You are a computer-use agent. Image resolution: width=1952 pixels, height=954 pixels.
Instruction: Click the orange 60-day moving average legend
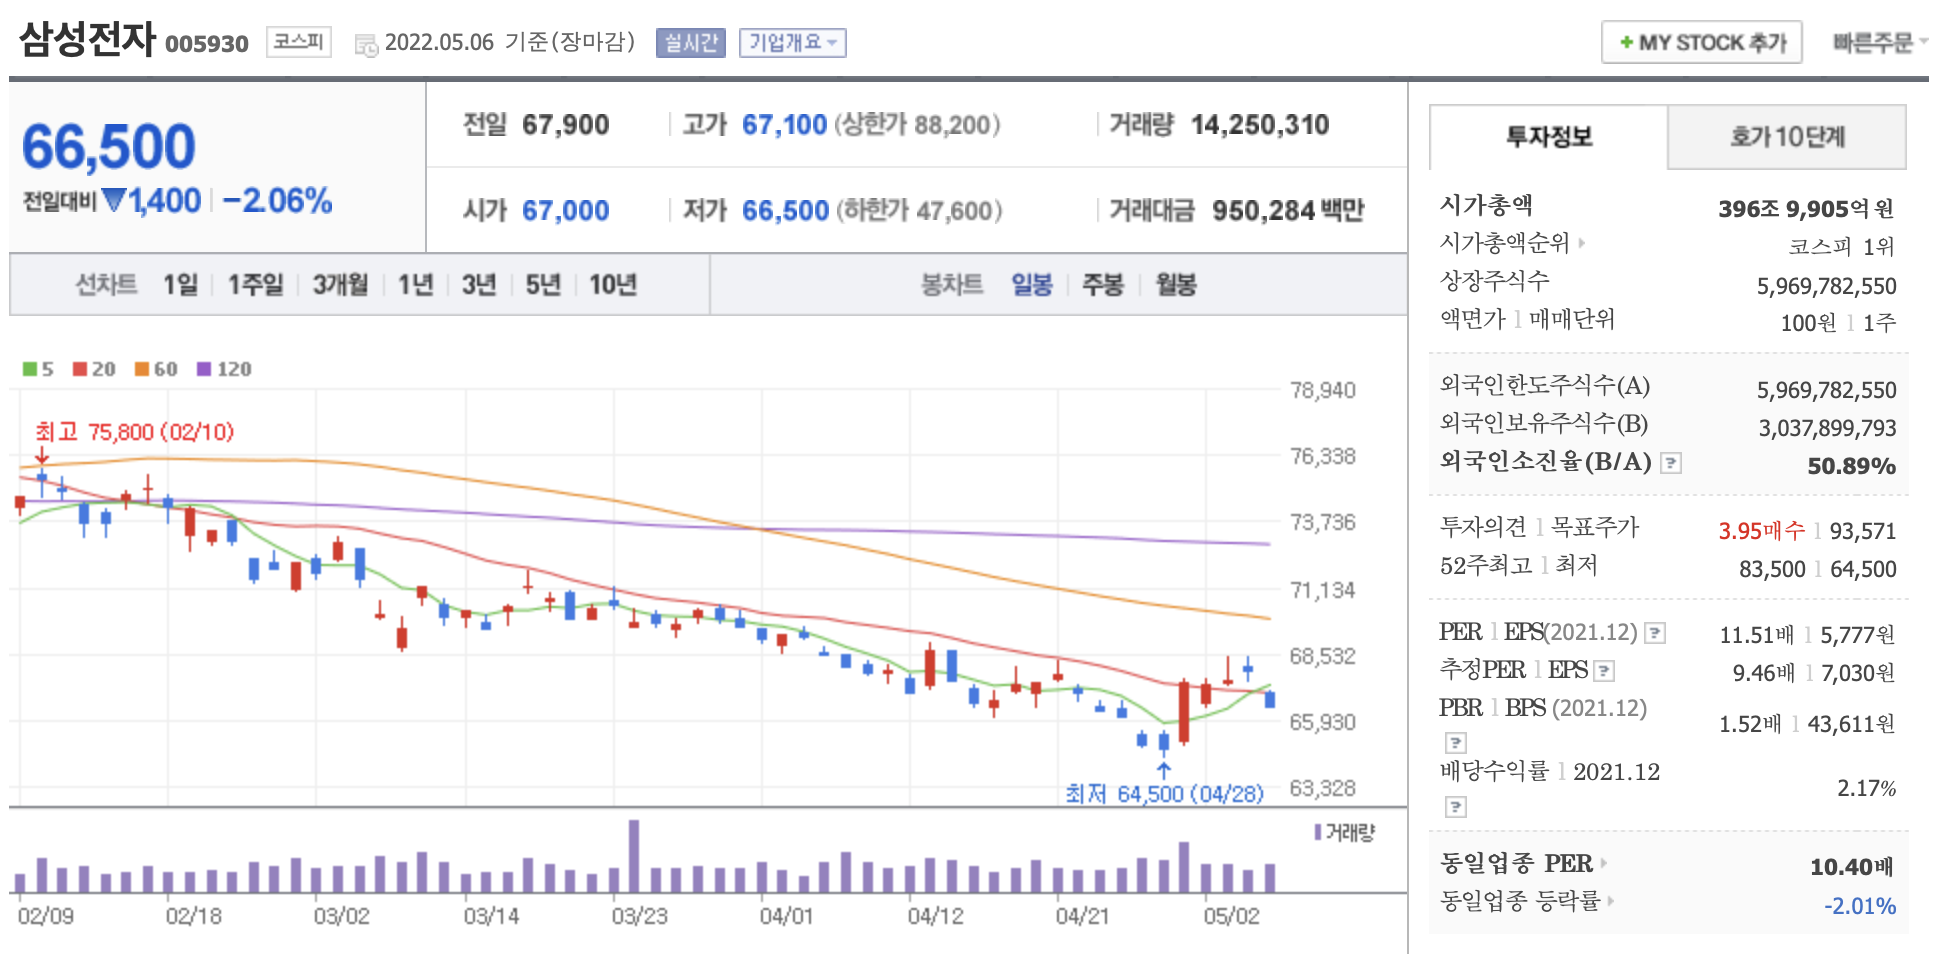[156, 369]
